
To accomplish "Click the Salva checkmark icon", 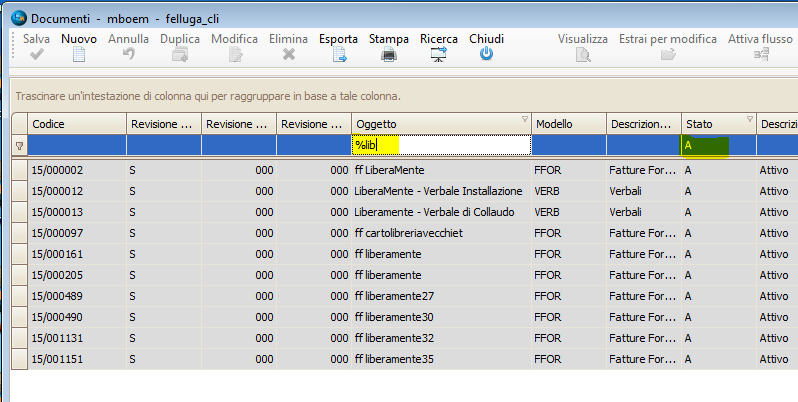I will [x=37, y=55].
